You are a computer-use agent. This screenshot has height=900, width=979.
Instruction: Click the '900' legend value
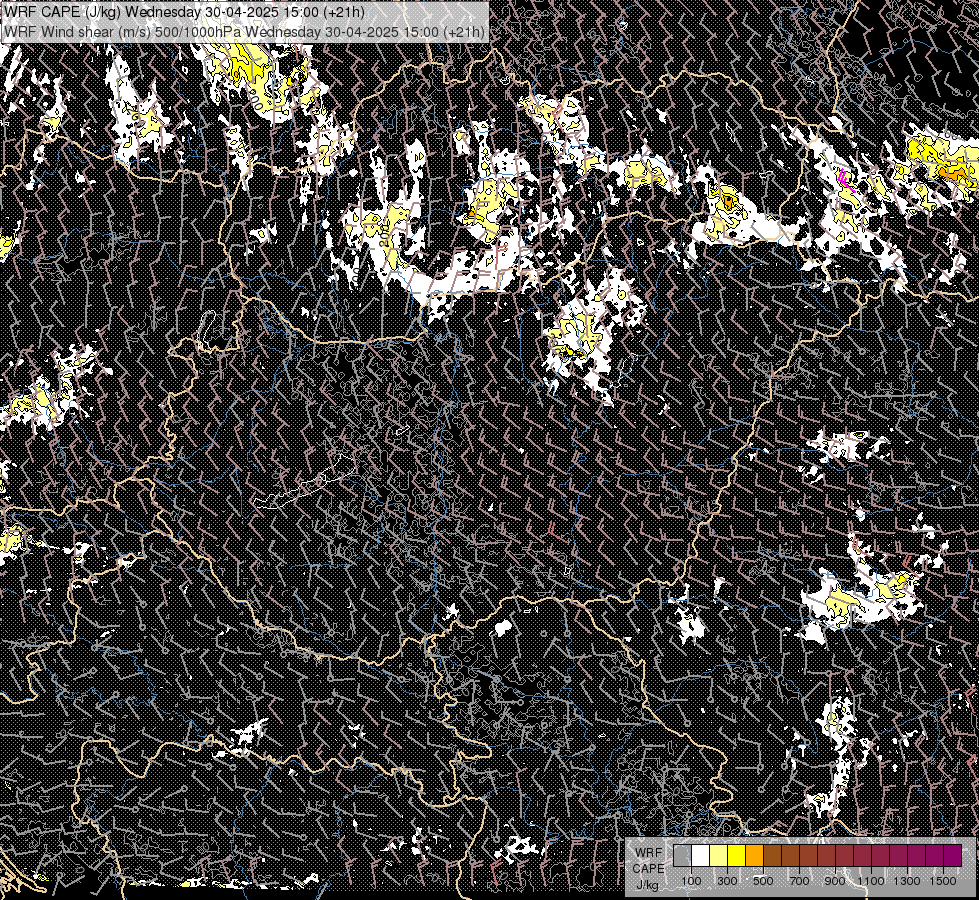[x=835, y=881]
